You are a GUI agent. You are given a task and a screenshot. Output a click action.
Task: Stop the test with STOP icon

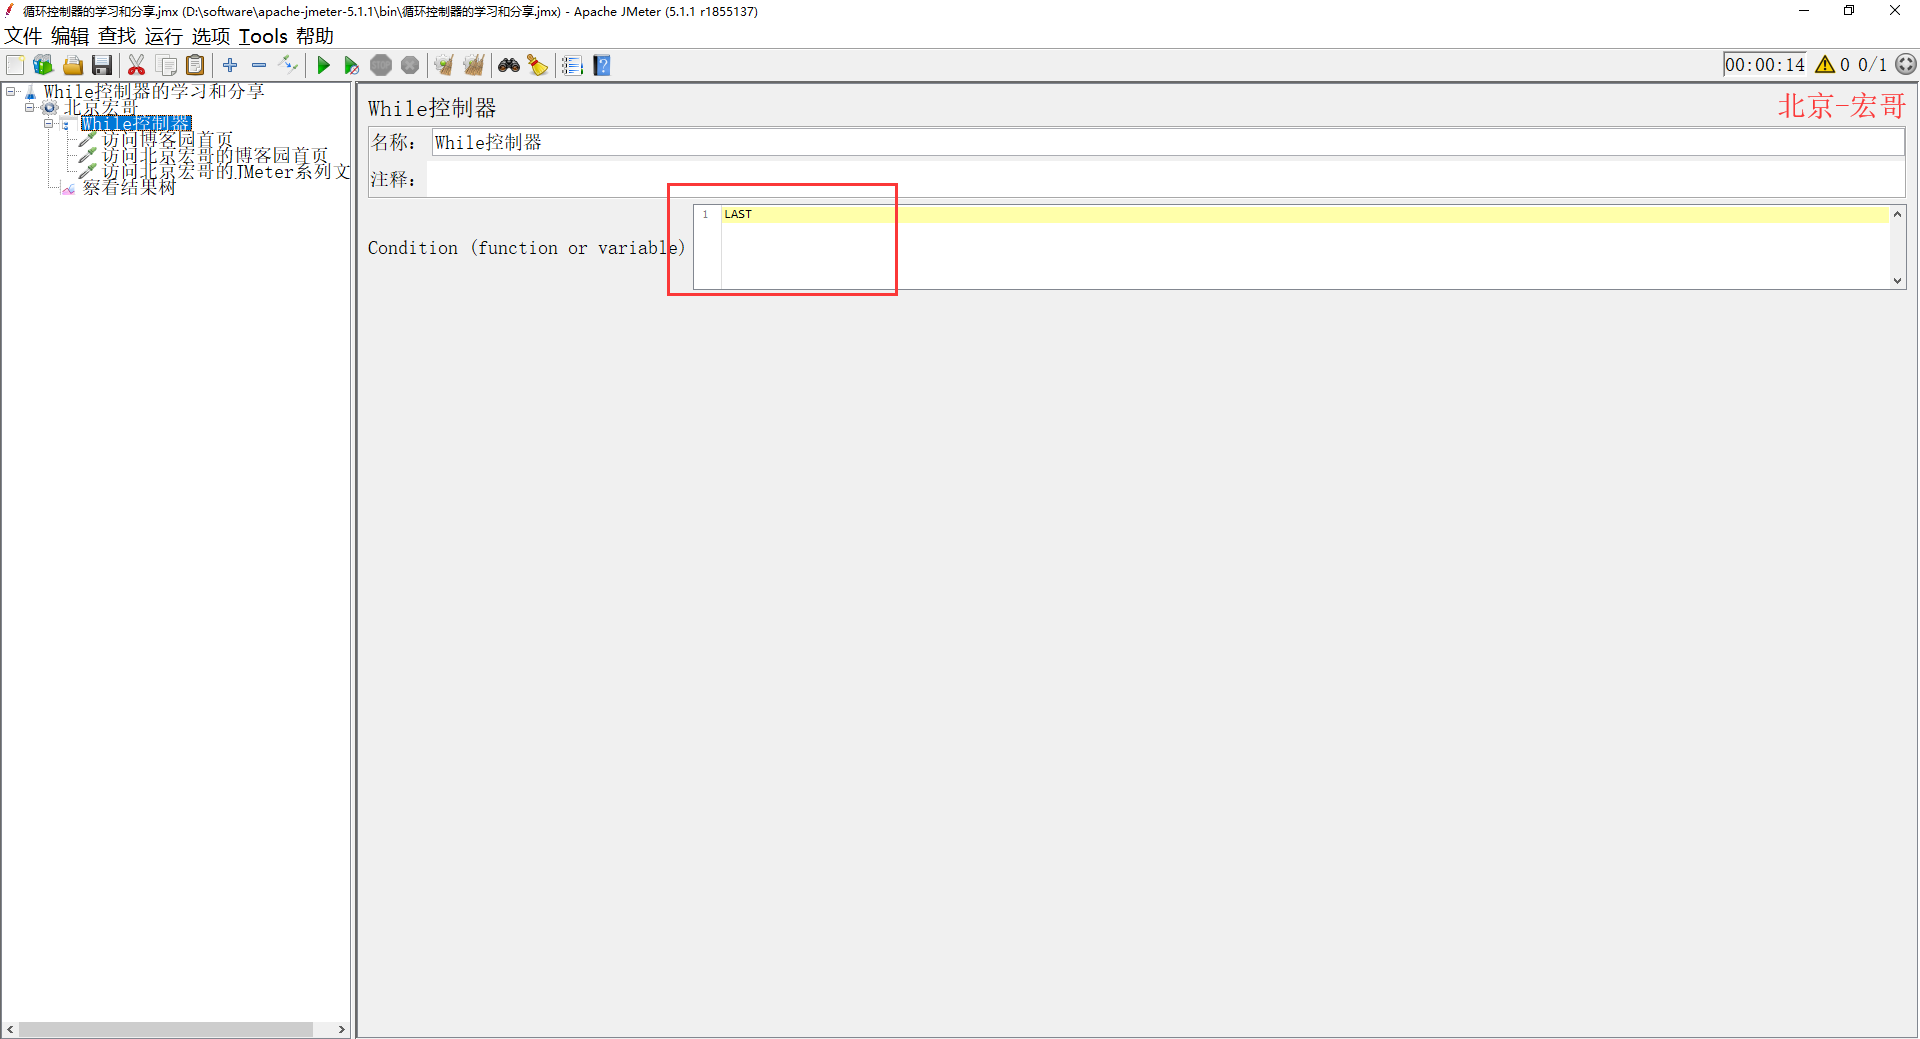coord(381,65)
